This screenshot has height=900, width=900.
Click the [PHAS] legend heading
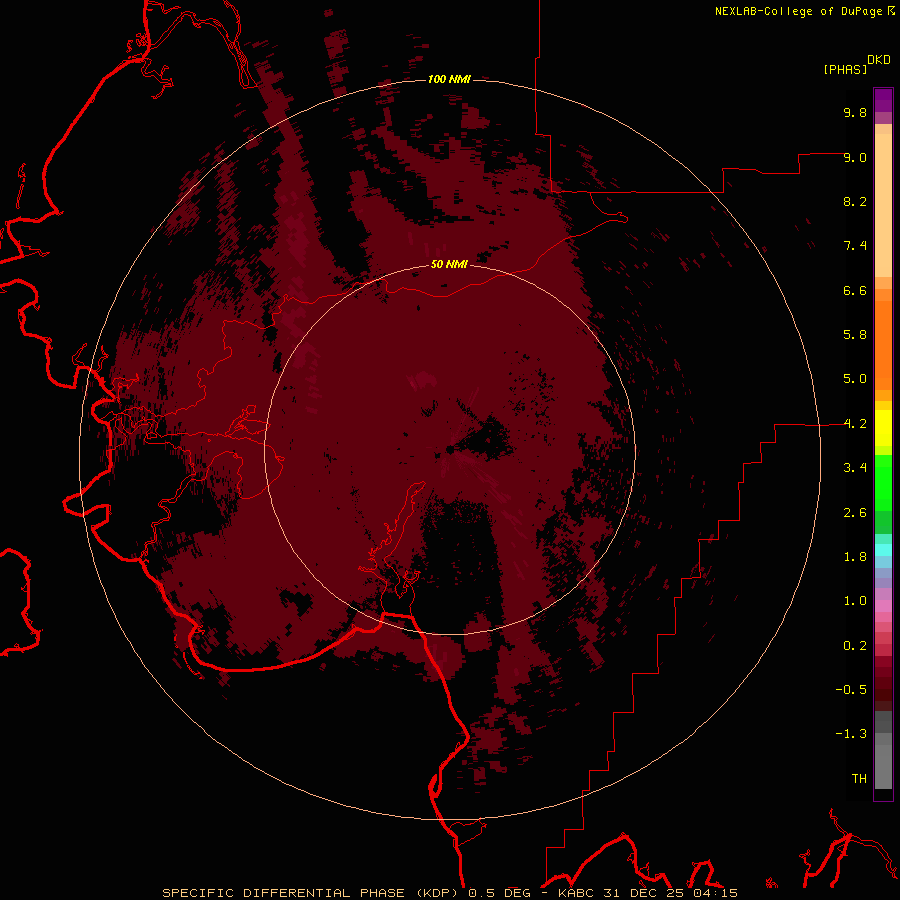845,69
